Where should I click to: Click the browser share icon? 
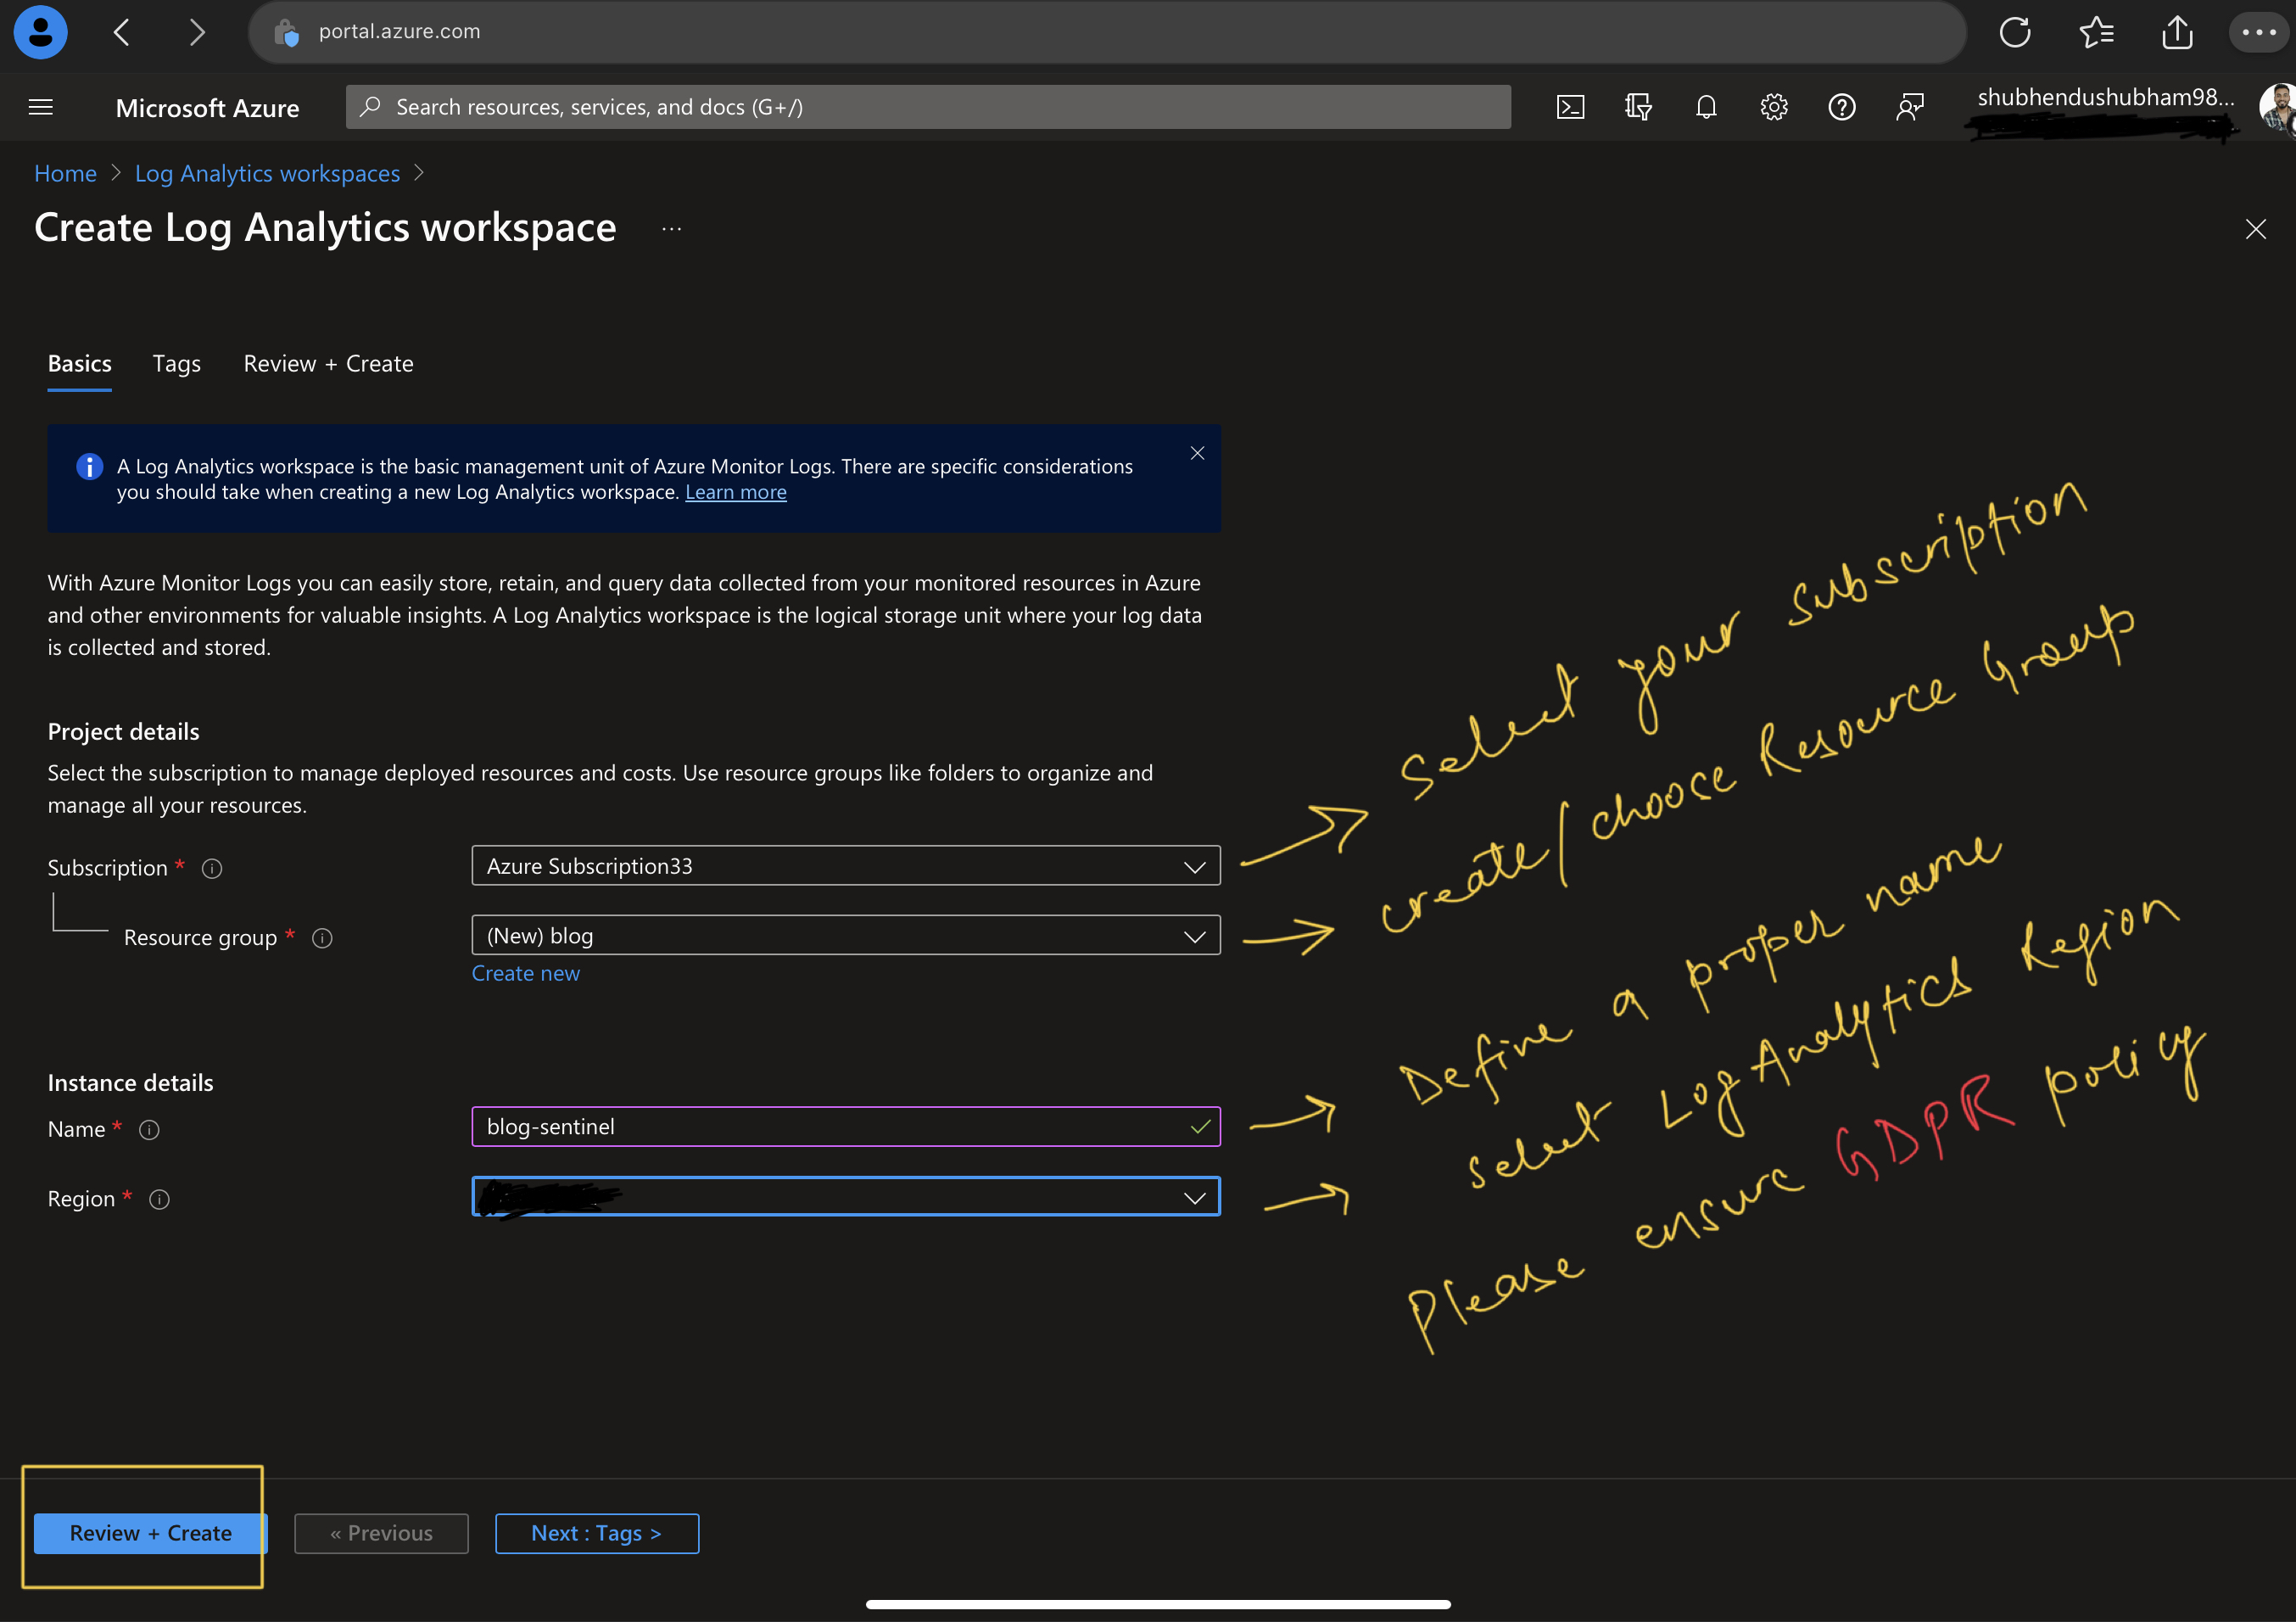[2177, 32]
